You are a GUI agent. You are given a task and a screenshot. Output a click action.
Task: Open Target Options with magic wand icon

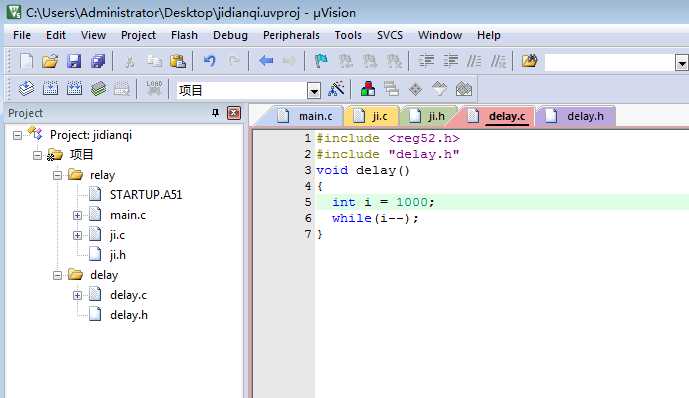click(x=336, y=89)
